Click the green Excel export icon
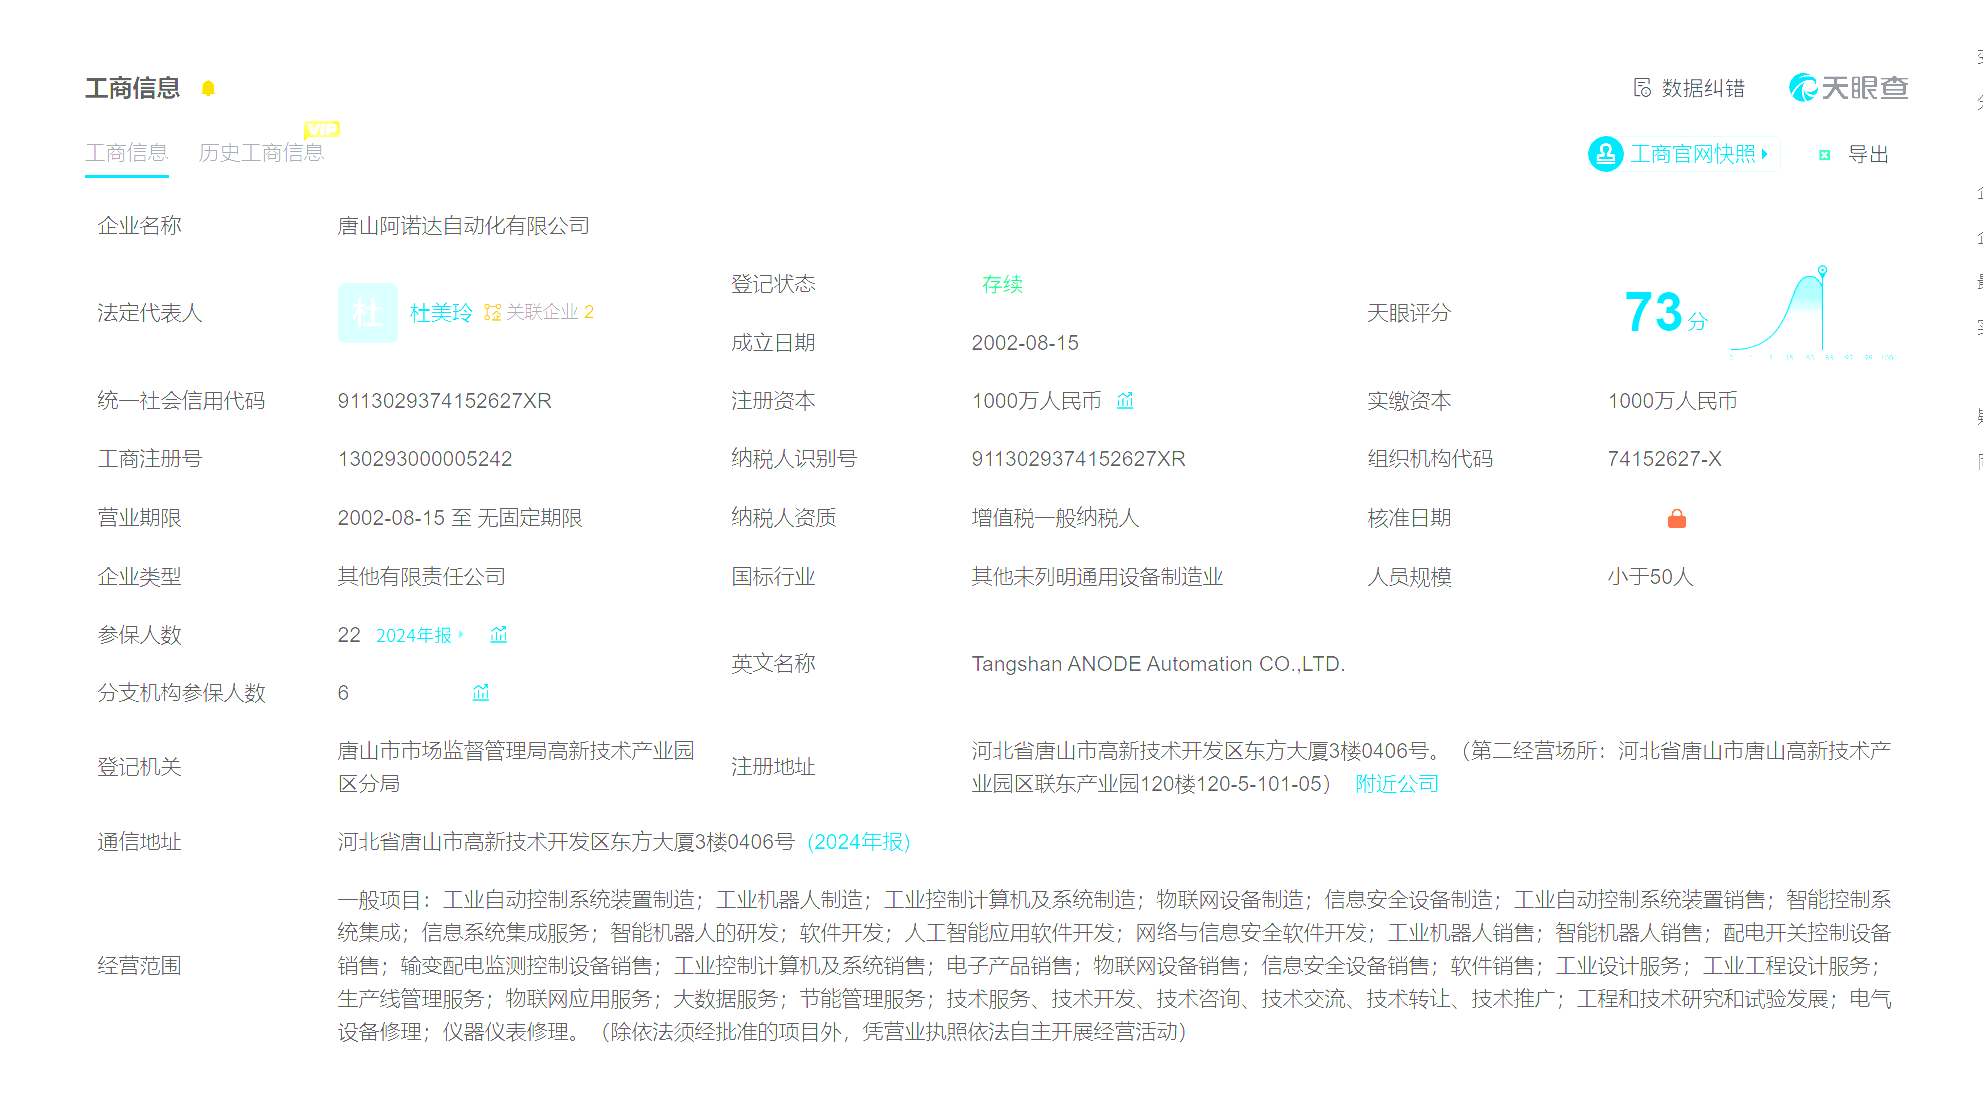Screen dimensions: 1983x1100 [1824, 155]
